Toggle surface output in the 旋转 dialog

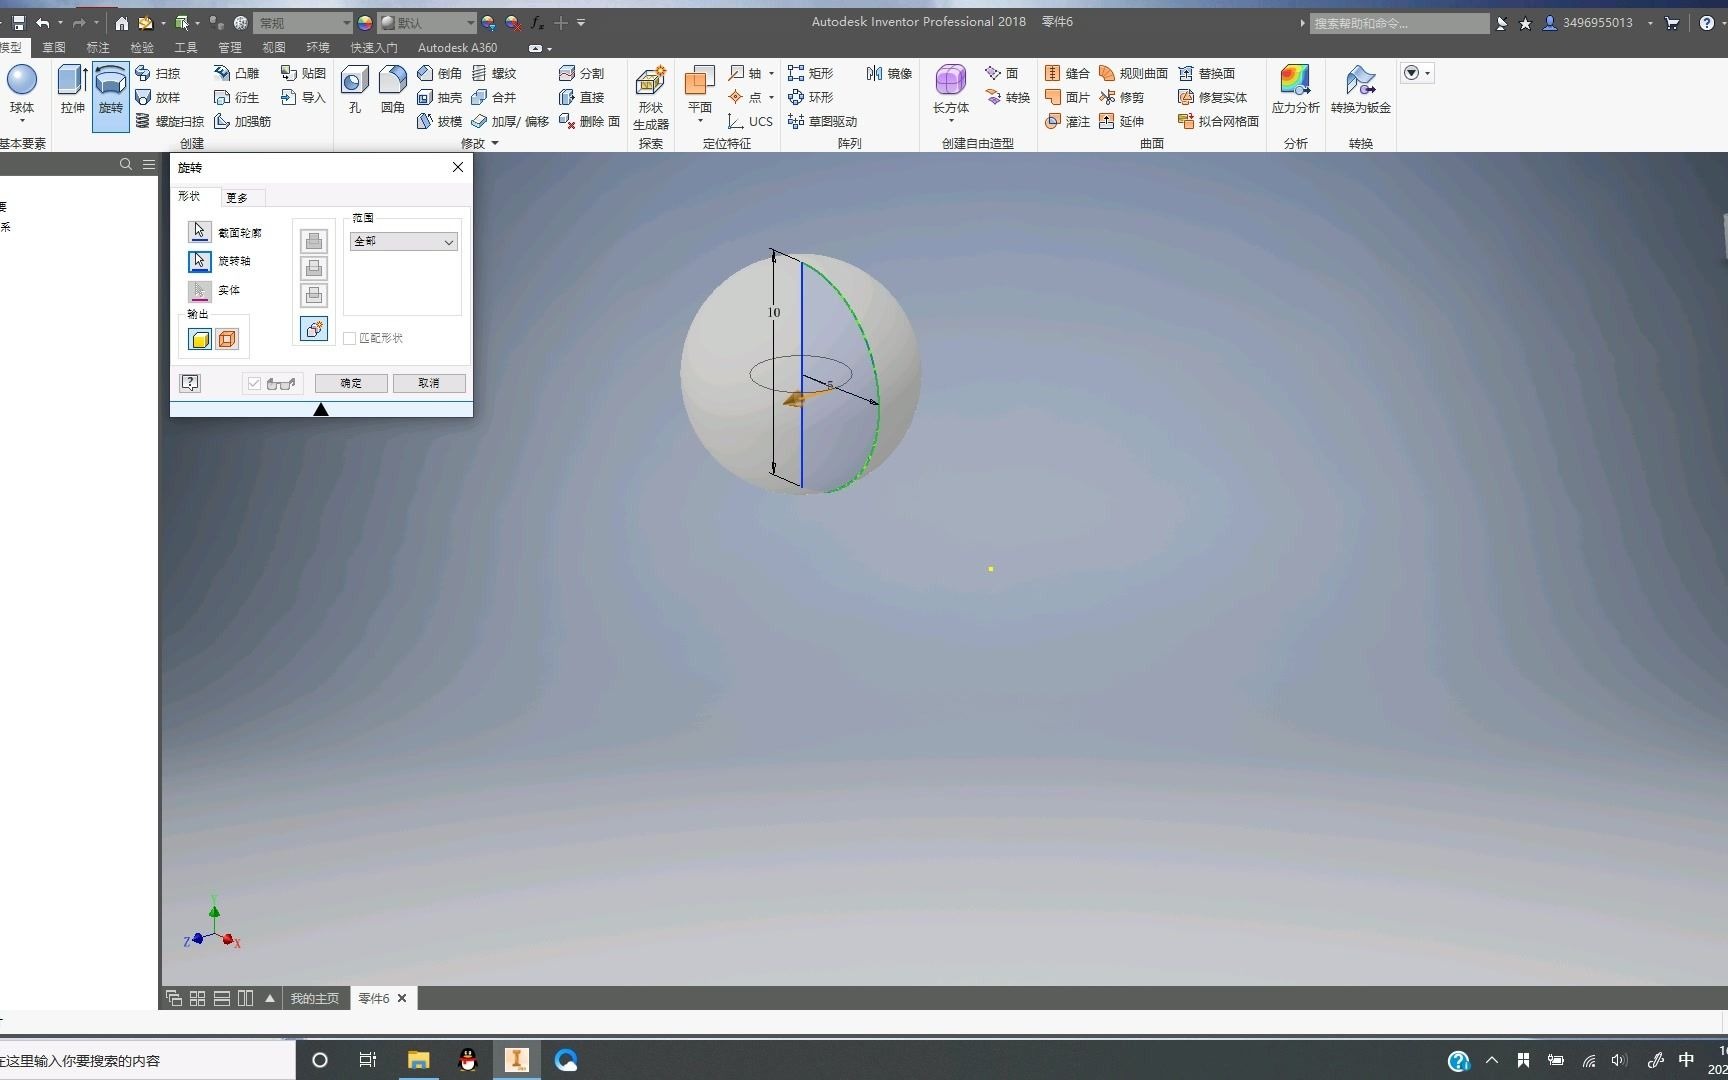click(227, 339)
